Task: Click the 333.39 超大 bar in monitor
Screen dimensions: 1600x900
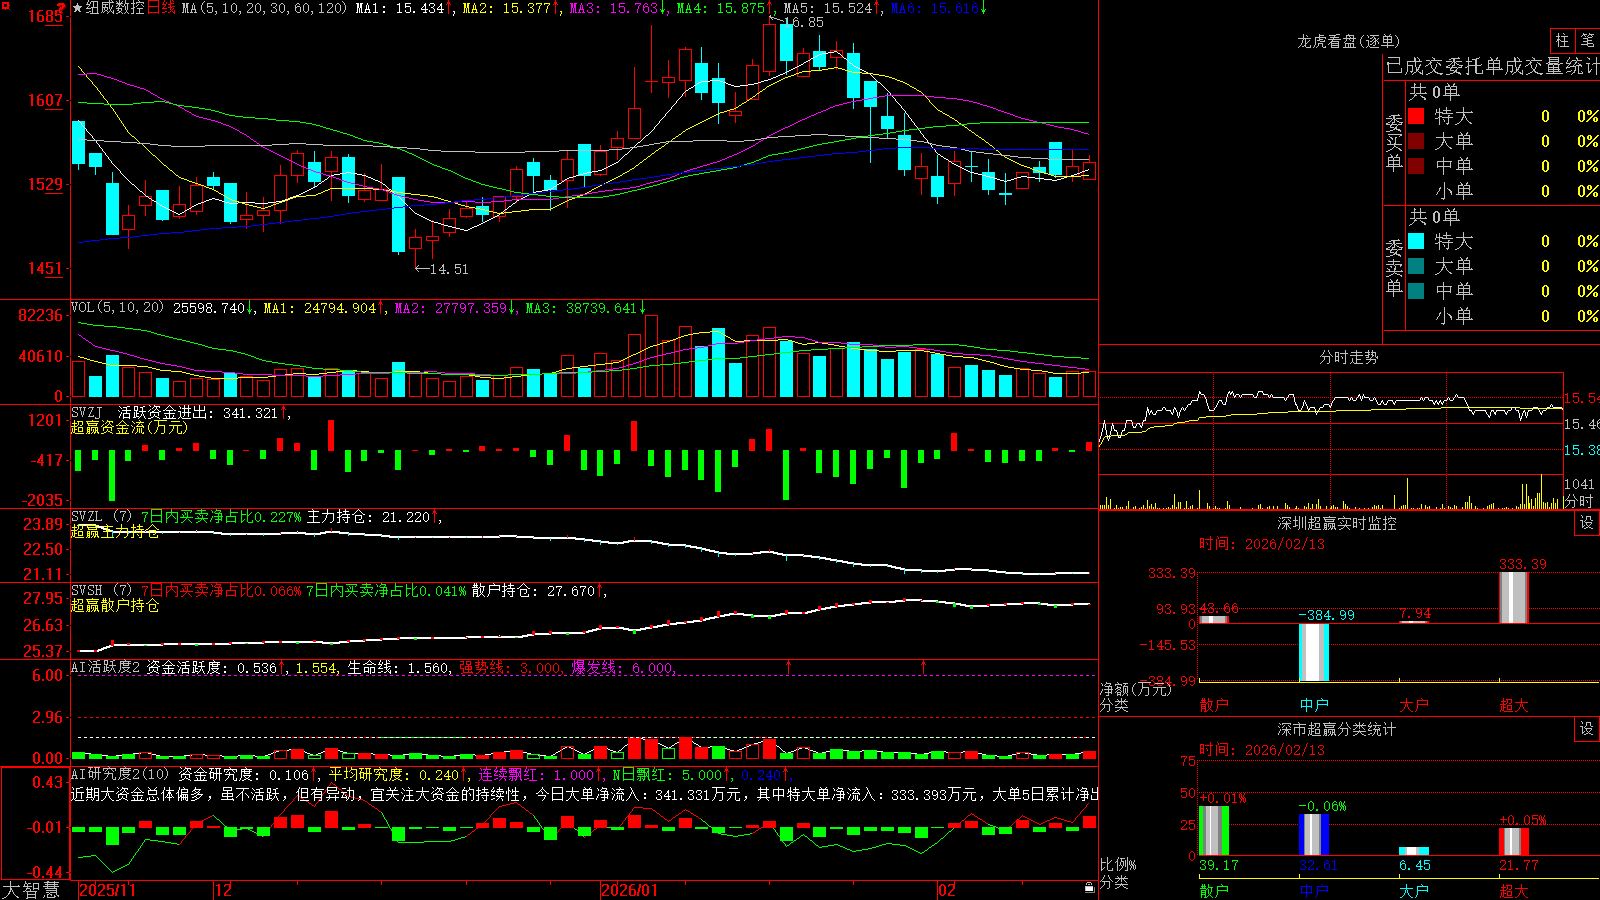Action: click(x=1514, y=598)
